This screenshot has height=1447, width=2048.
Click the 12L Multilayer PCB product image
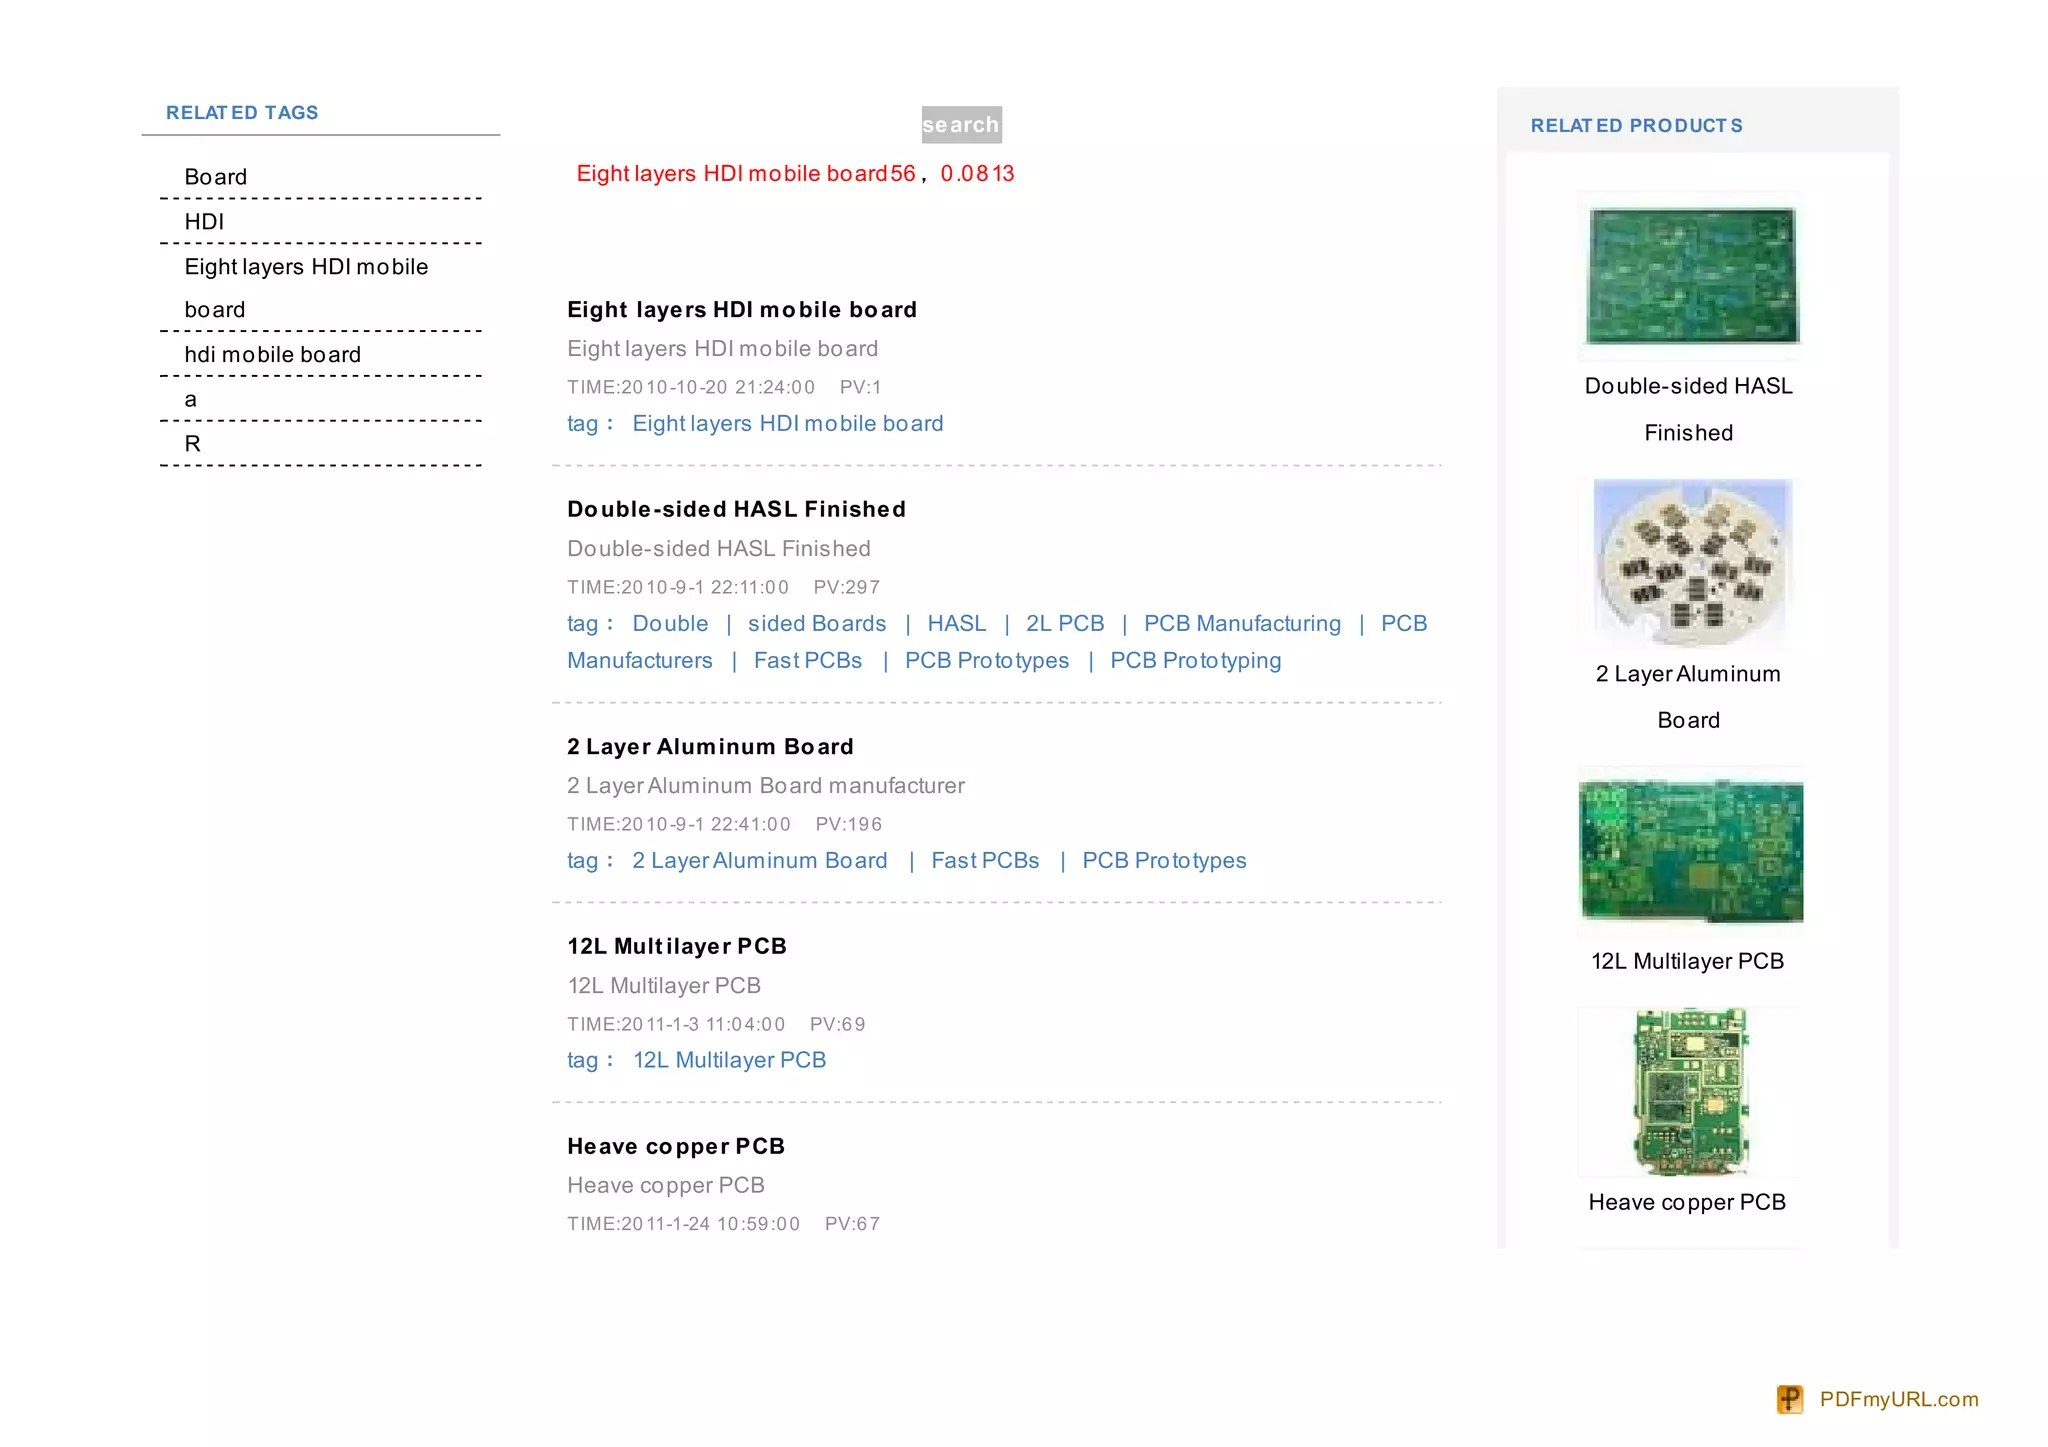(x=1691, y=851)
